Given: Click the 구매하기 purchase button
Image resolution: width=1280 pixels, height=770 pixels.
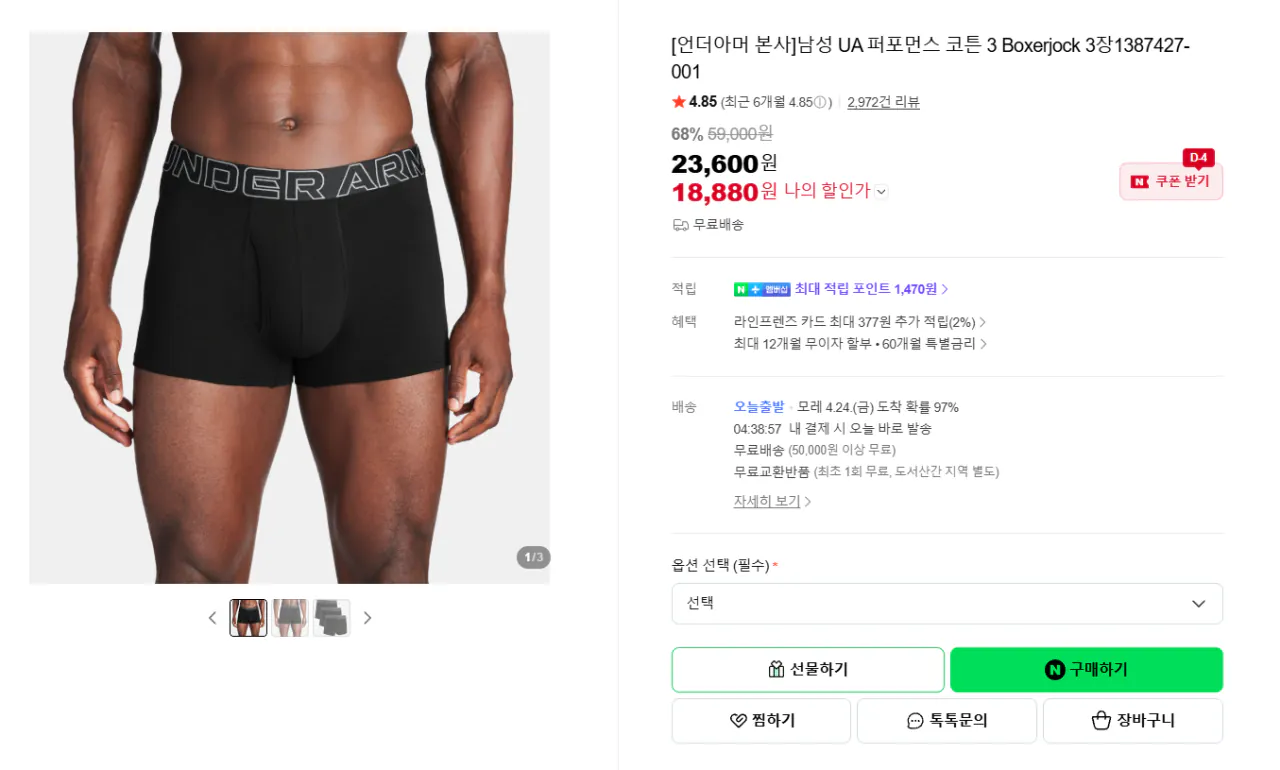Looking at the screenshot, I should coord(1087,669).
